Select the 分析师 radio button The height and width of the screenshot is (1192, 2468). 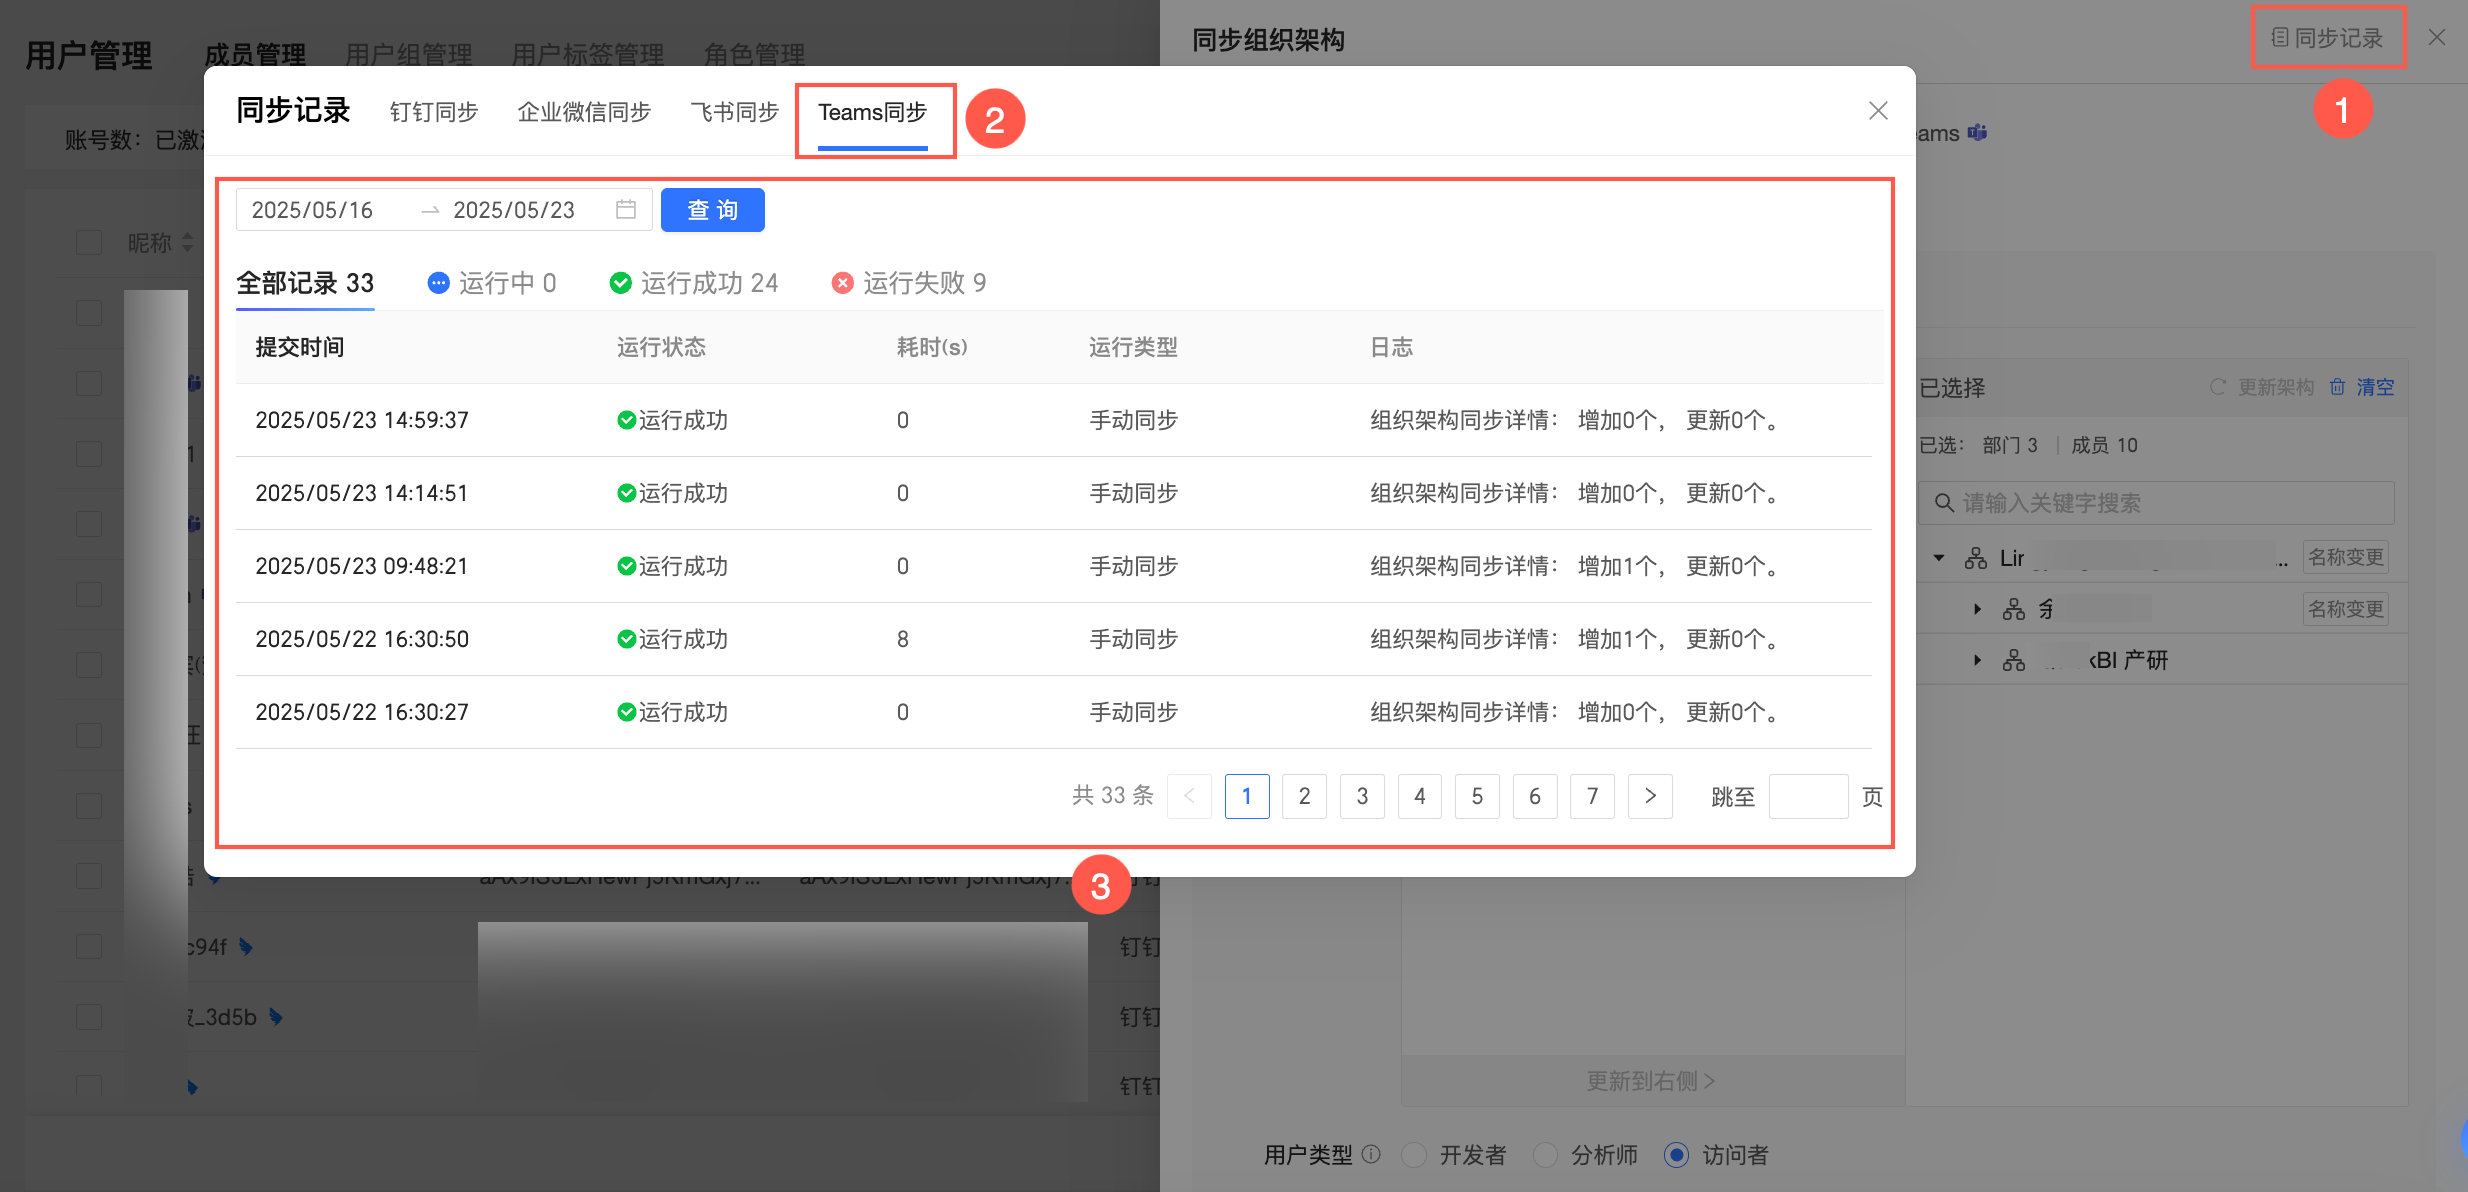(1545, 1155)
